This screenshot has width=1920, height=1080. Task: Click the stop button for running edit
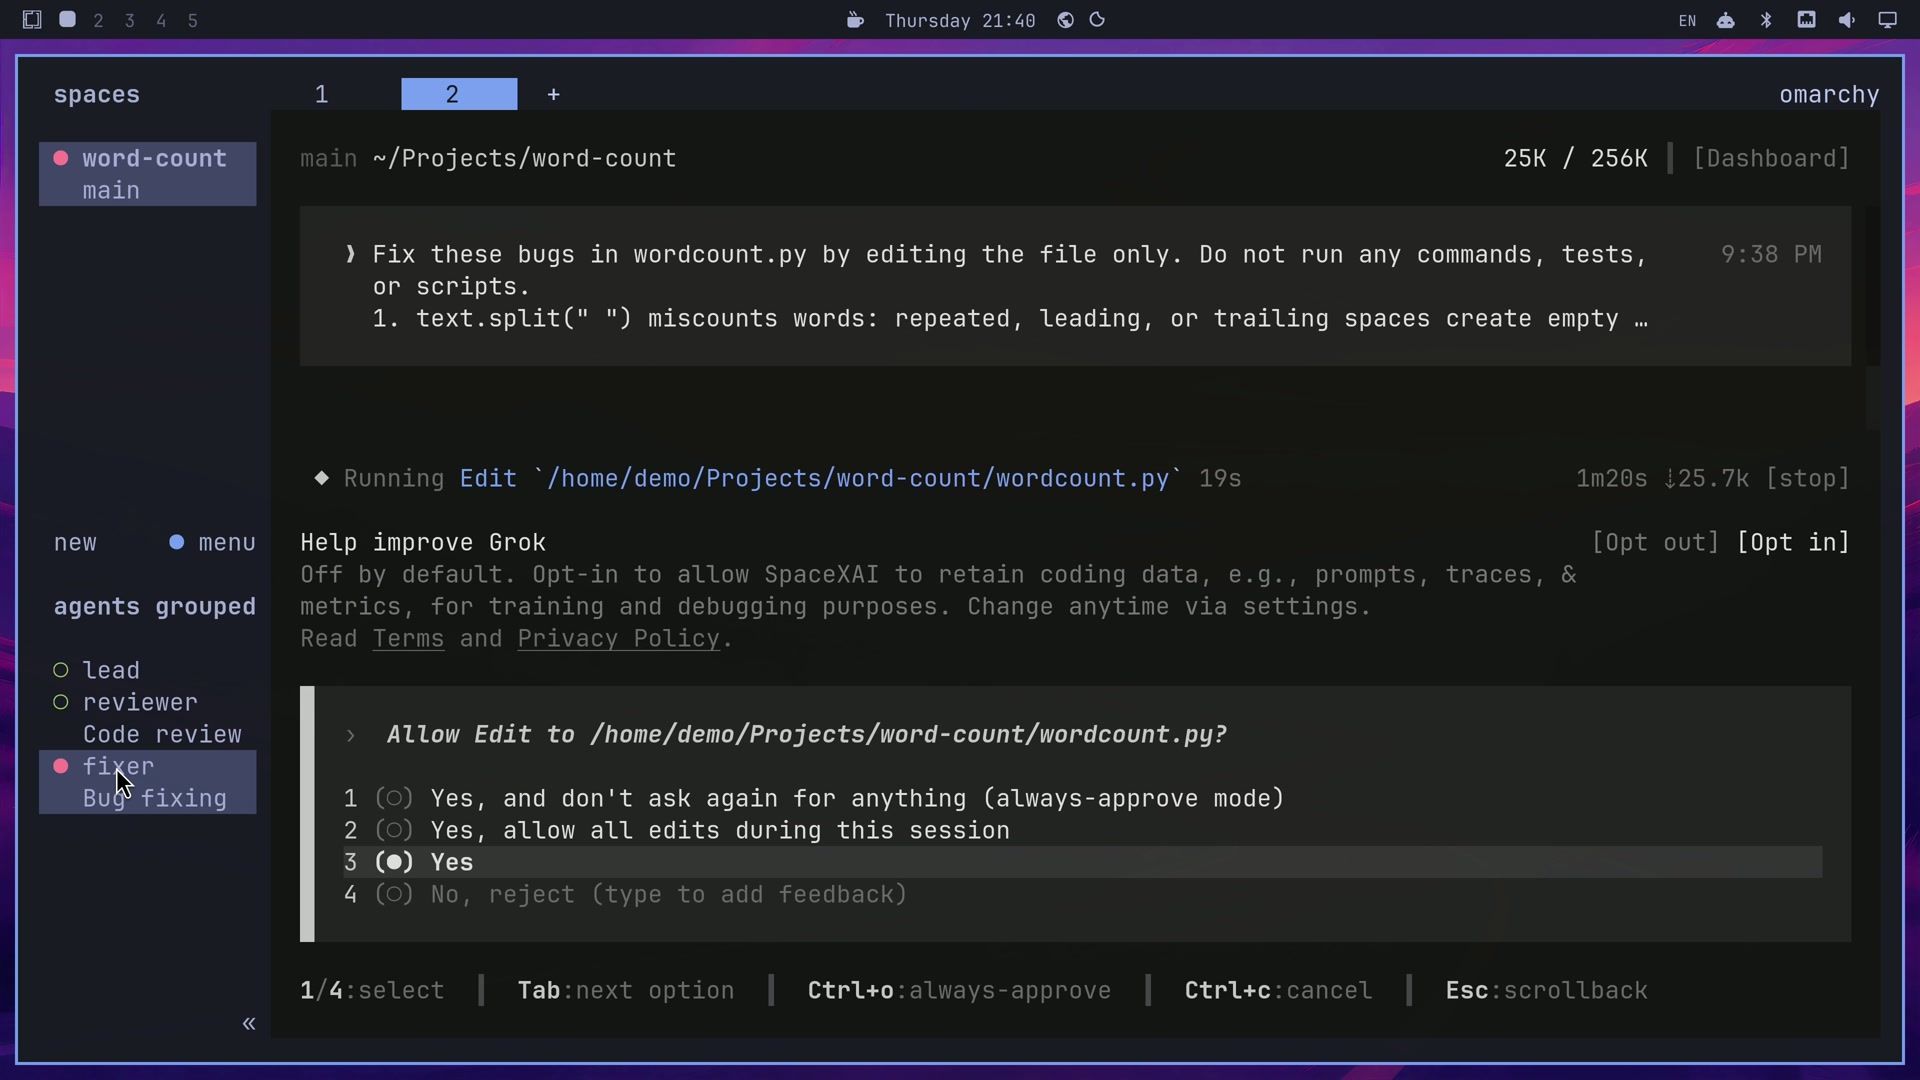[1807, 478]
